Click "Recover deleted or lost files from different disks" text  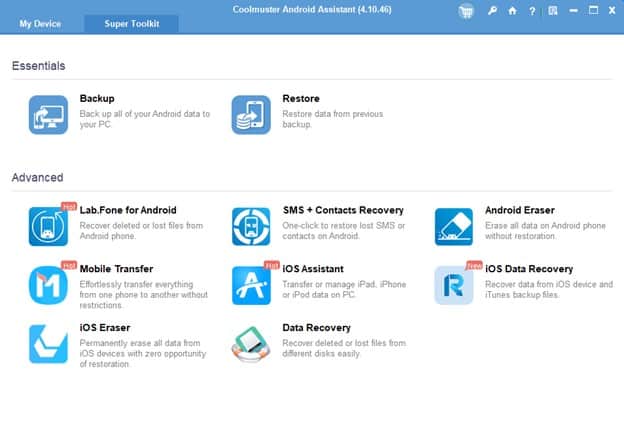pos(344,348)
